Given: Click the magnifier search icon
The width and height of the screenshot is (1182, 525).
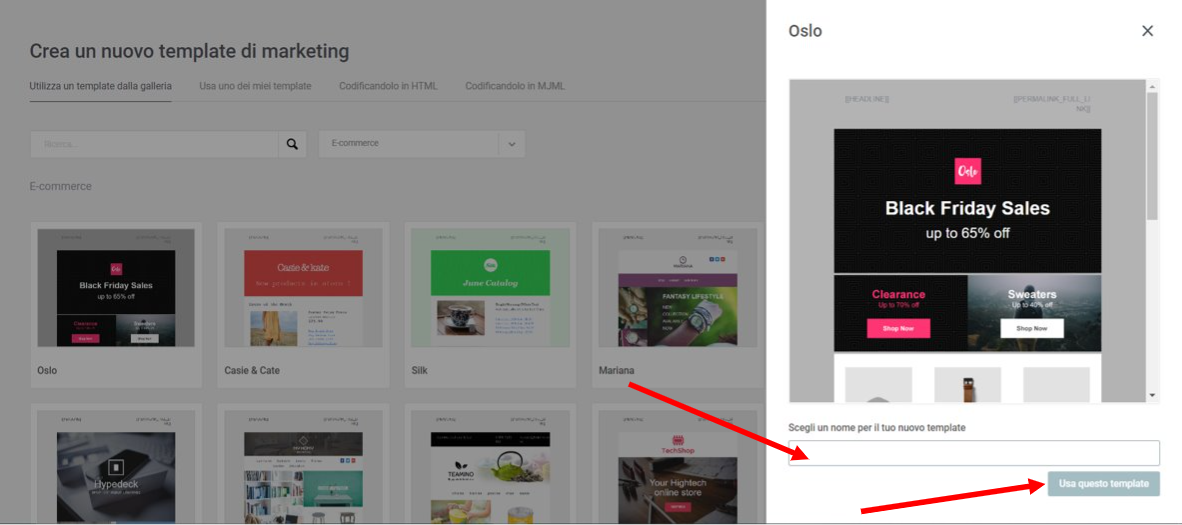Looking at the screenshot, I should (292, 144).
